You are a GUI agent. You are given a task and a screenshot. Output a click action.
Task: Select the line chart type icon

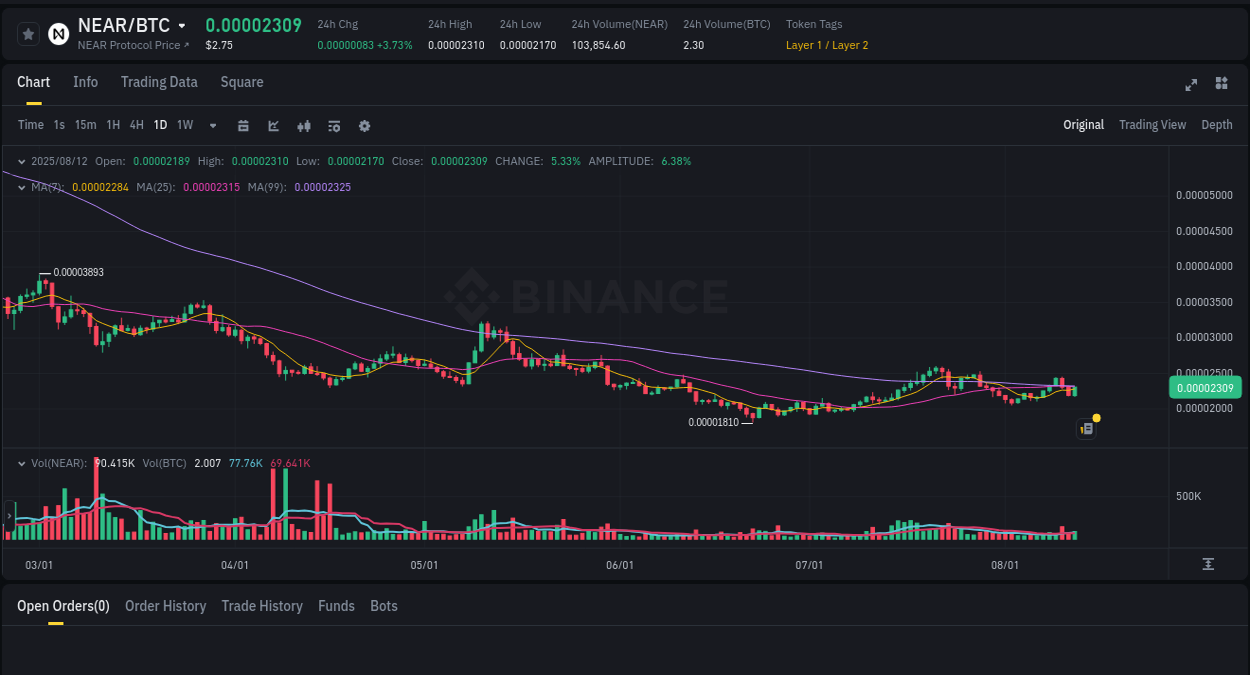click(273, 125)
